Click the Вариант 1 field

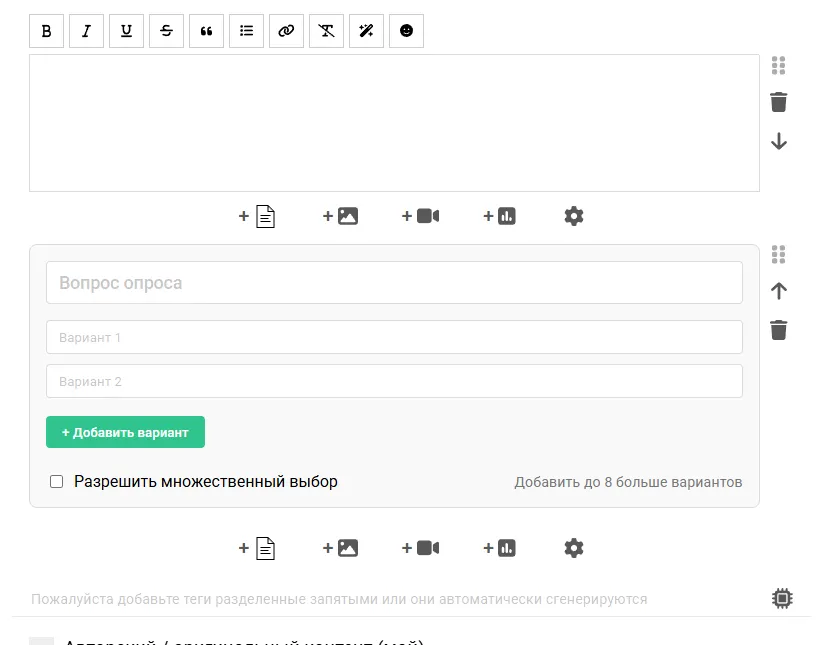coord(394,337)
